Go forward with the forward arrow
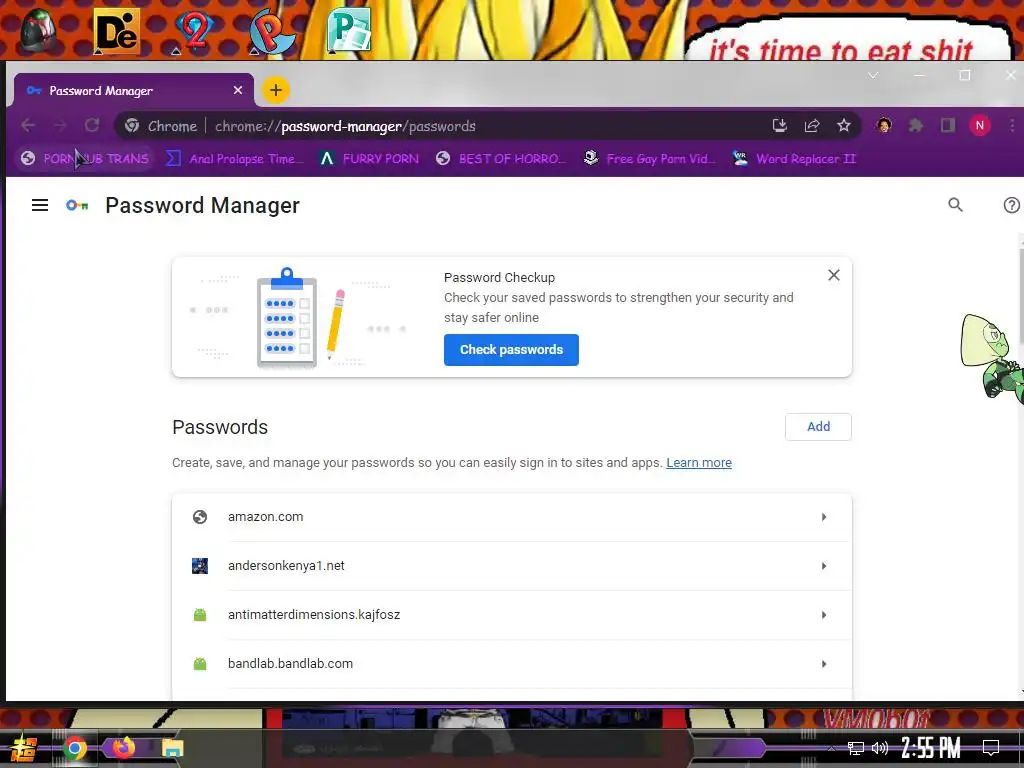The width and height of the screenshot is (1024, 768). pos(60,125)
